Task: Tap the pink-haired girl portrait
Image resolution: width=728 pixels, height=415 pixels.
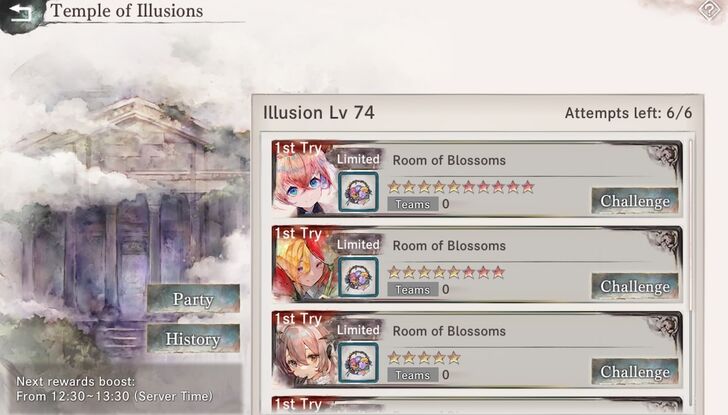Action: click(304, 183)
